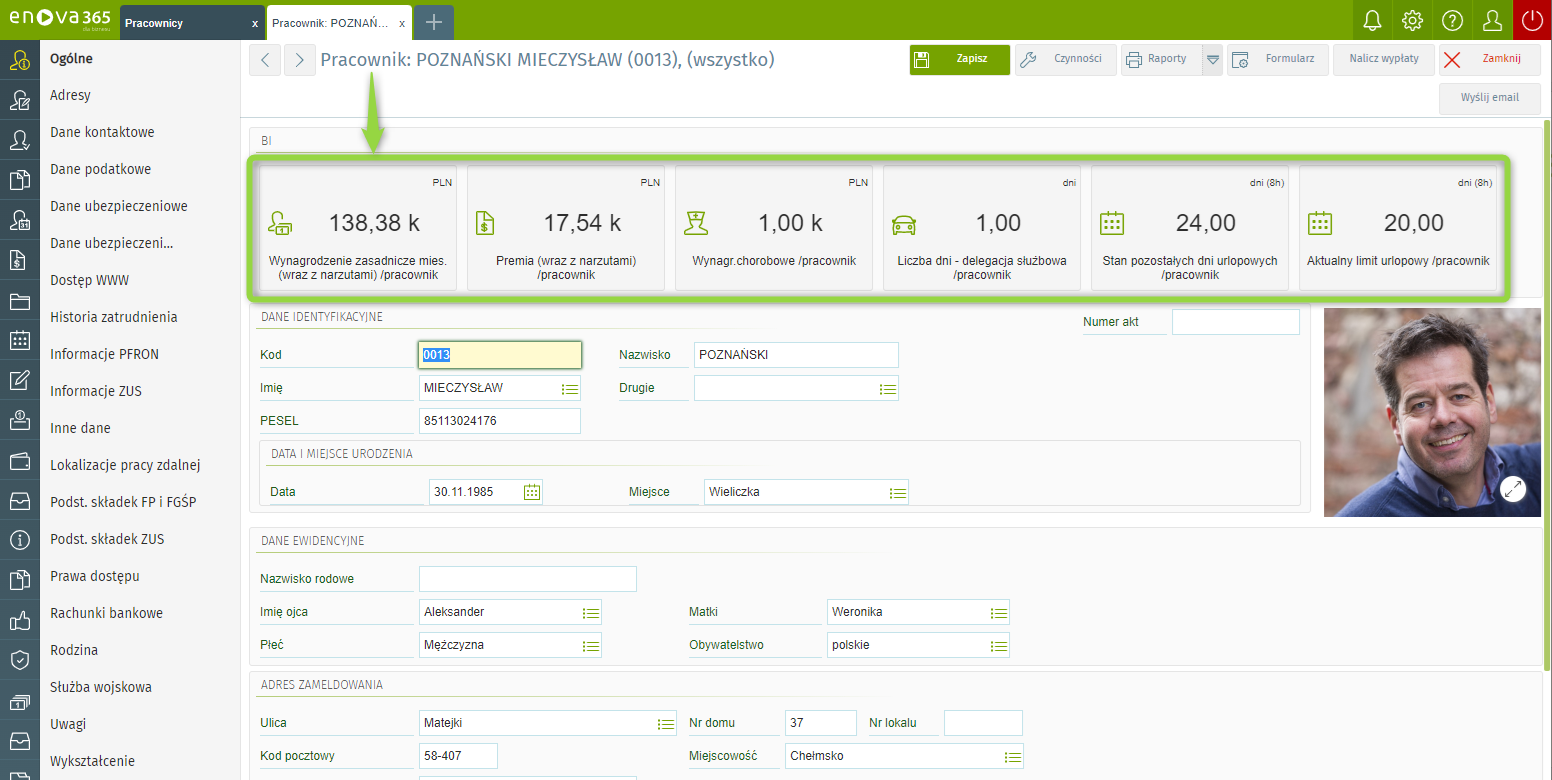This screenshot has width=1552, height=780.
Task: Click the user profile icon
Action: click(1492, 20)
